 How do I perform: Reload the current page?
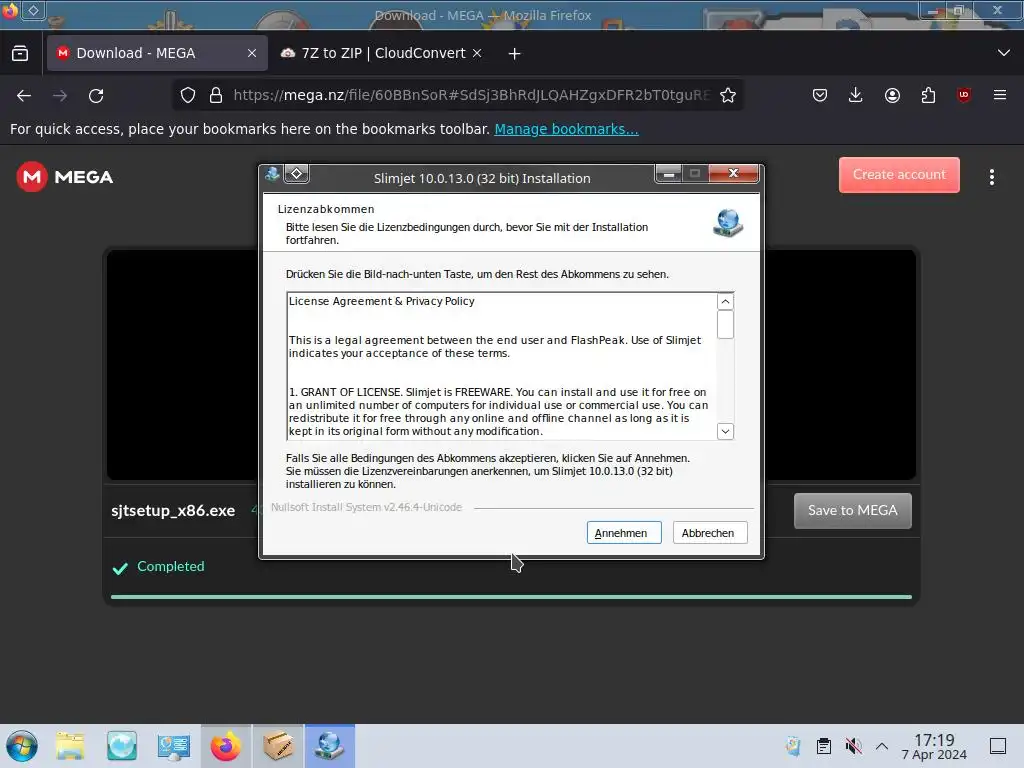97,96
